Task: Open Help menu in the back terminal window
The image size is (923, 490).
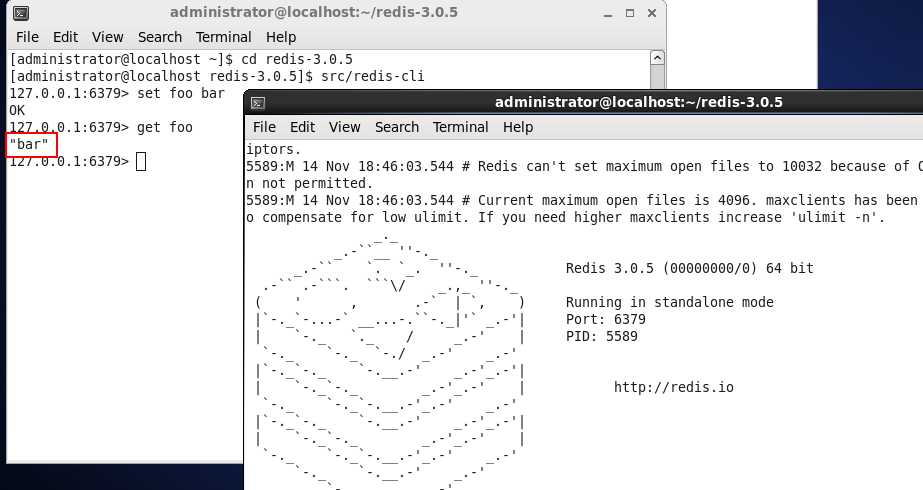Action: (x=281, y=37)
